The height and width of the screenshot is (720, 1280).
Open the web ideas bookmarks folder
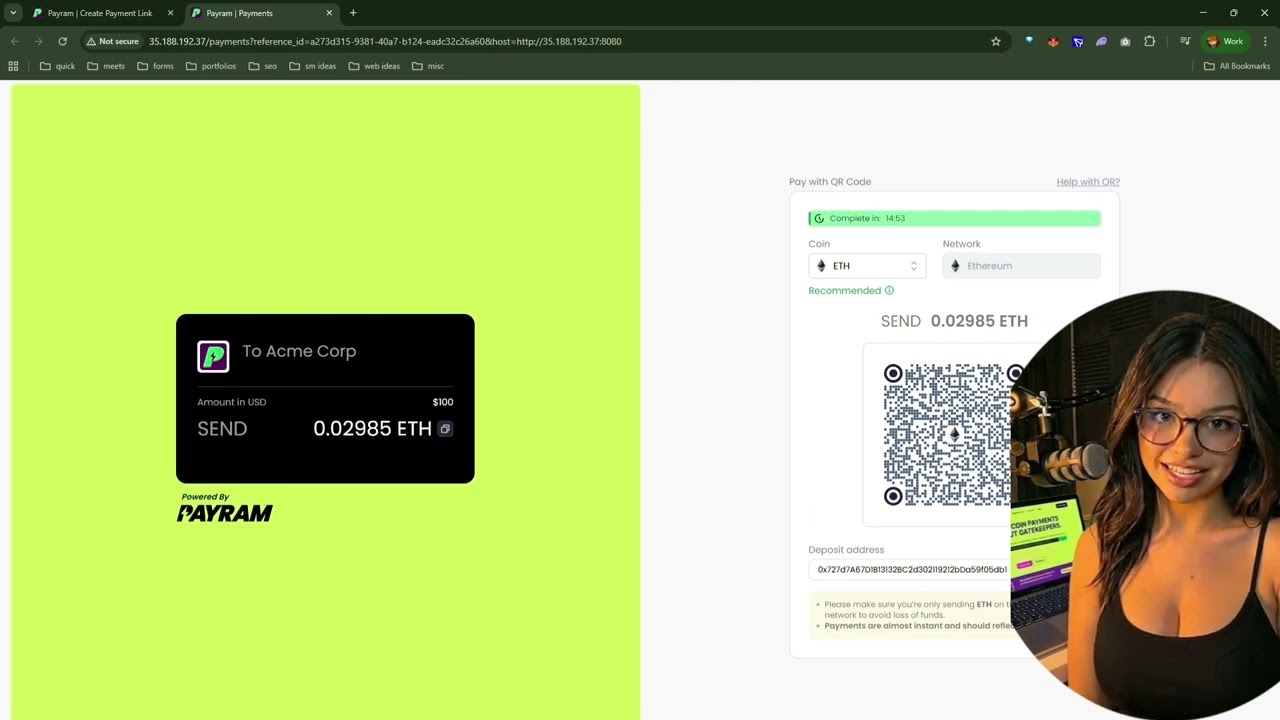pos(374,66)
